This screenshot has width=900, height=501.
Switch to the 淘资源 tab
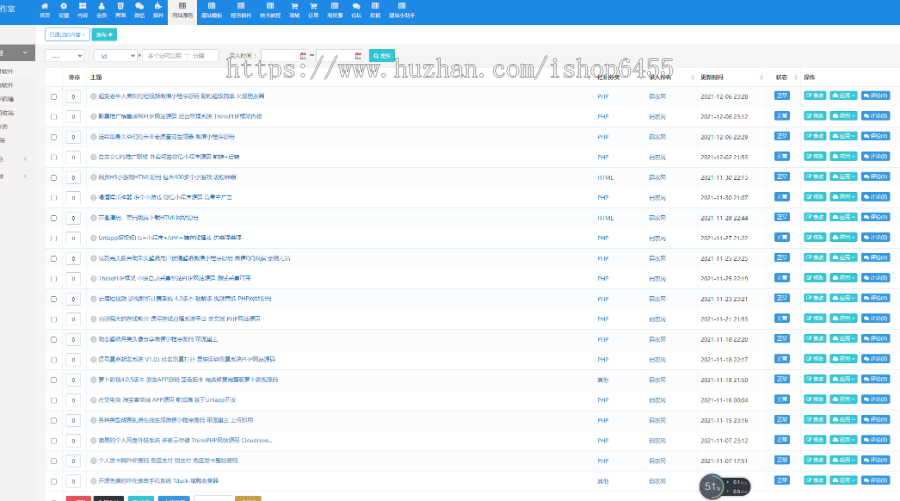click(x=335, y=10)
